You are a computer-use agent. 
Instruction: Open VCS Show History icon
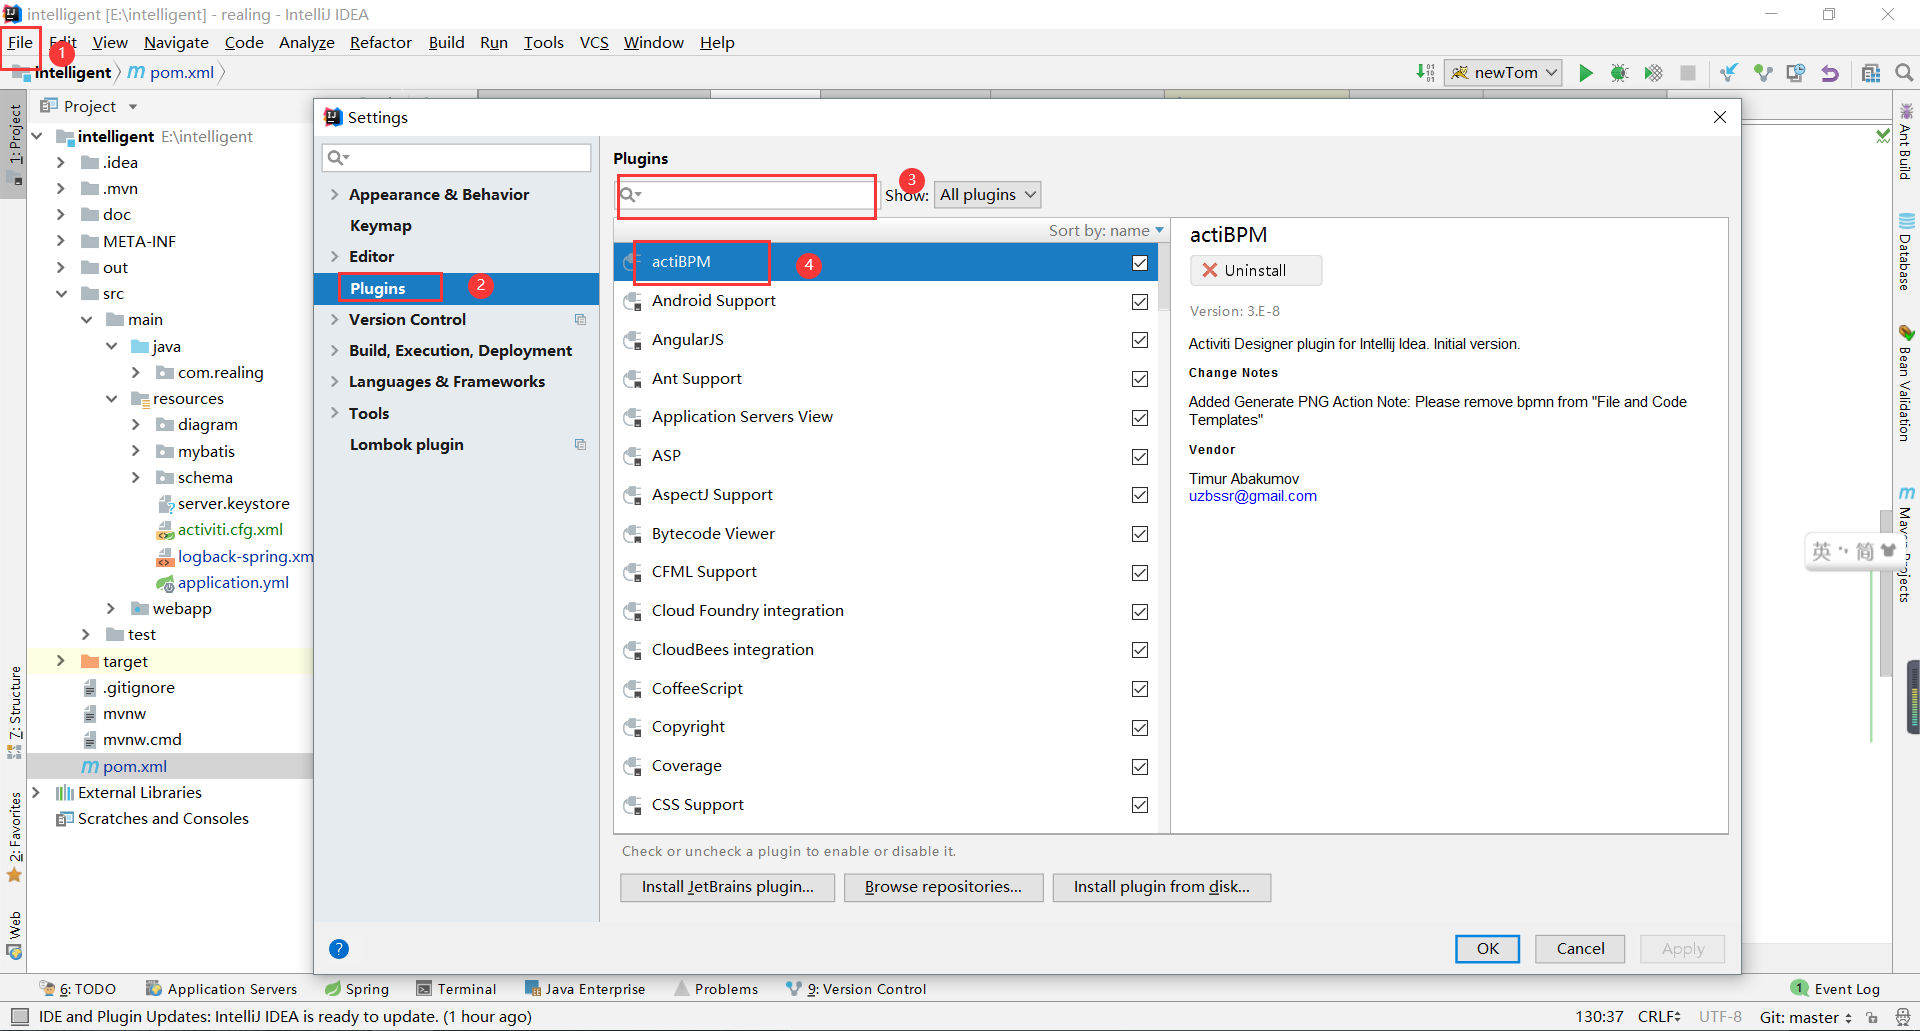click(1796, 73)
